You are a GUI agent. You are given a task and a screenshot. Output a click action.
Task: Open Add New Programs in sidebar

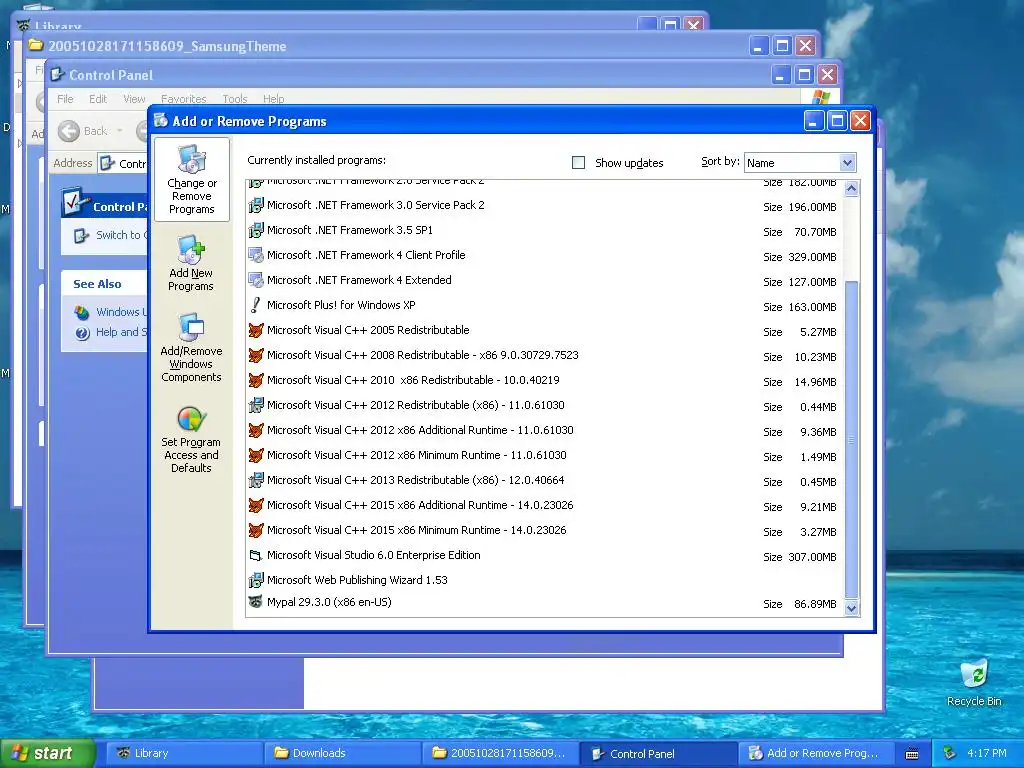[x=191, y=263]
